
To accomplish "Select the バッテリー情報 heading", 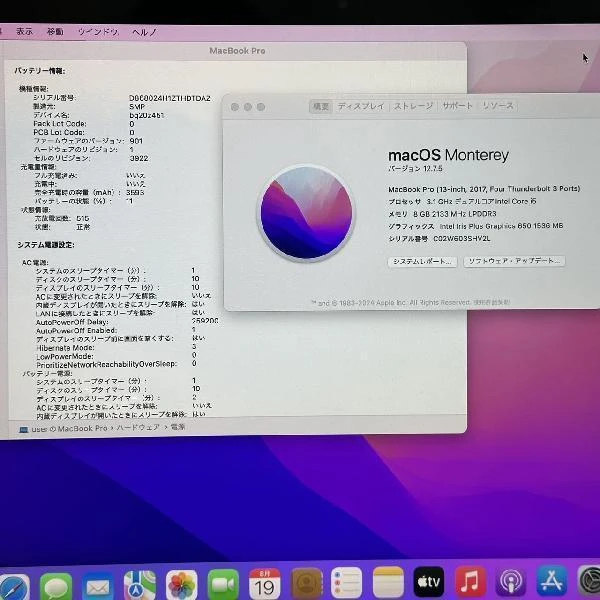I will click(40, 71).
